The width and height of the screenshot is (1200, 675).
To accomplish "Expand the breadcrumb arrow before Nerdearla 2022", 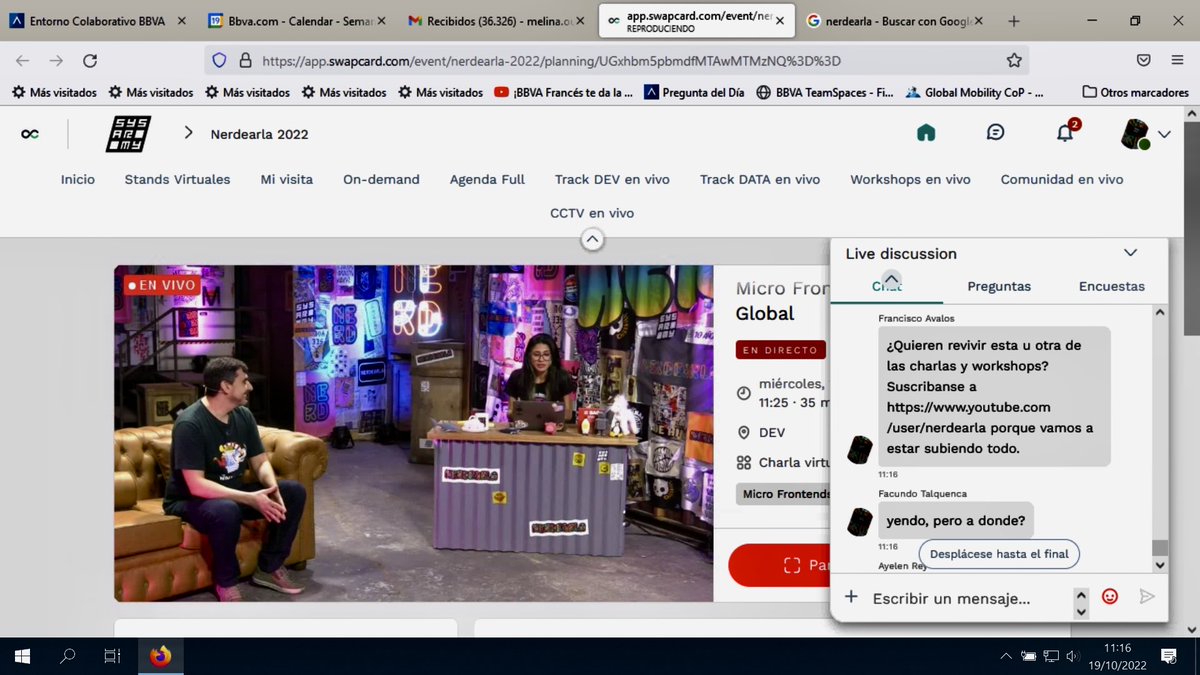I will click(188, 133).
